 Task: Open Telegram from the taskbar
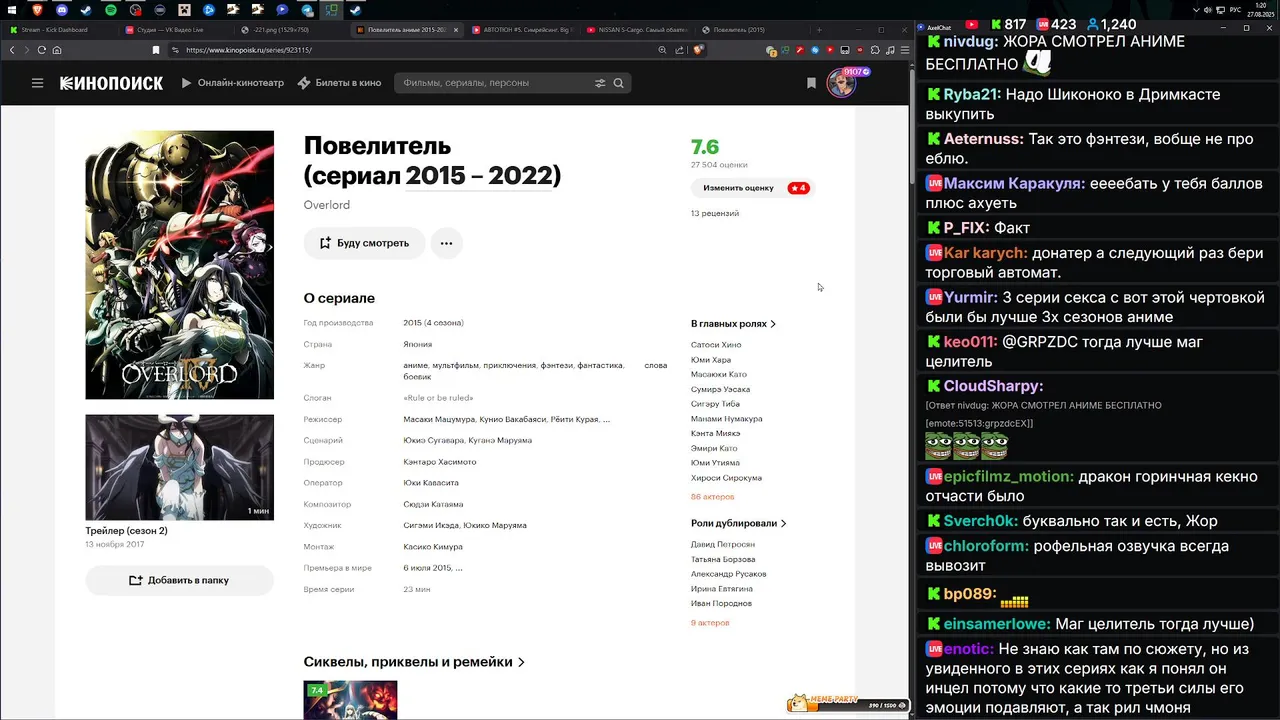pyautogui.click(x=307, y=10)
